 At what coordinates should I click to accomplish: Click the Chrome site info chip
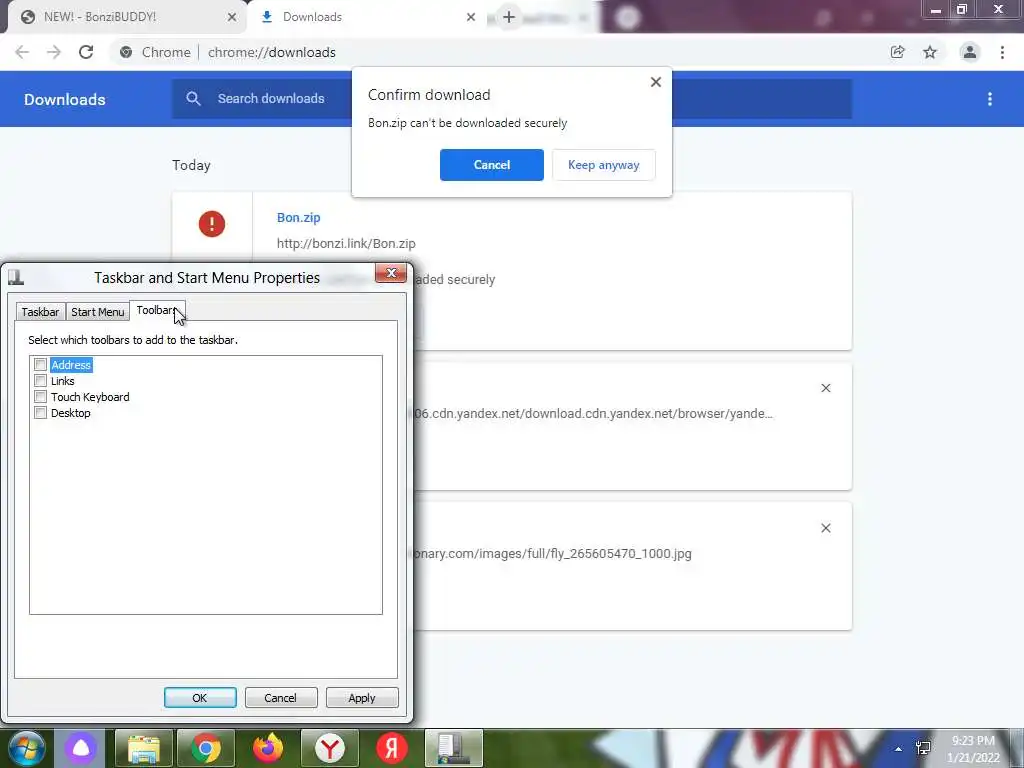tap(155, 52)
